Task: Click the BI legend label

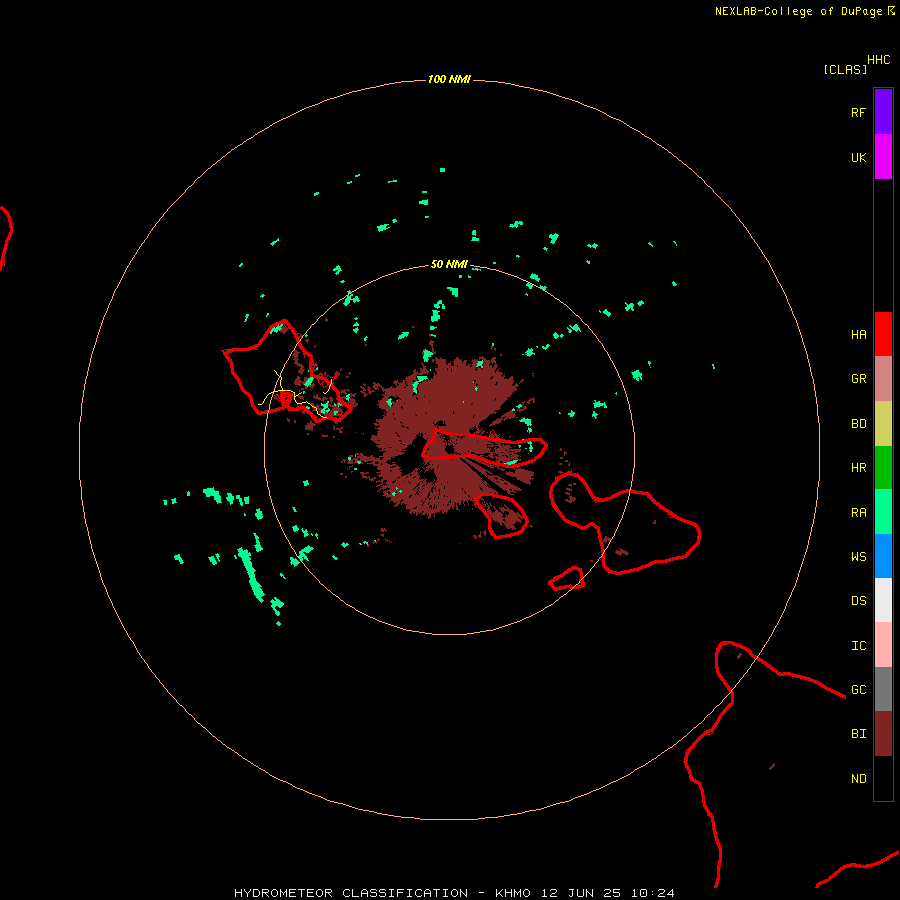Action: (858, 734)
